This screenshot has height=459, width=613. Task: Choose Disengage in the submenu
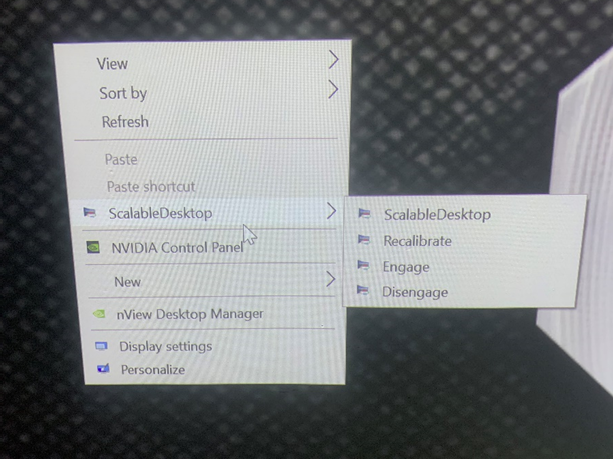pos(415,292)
